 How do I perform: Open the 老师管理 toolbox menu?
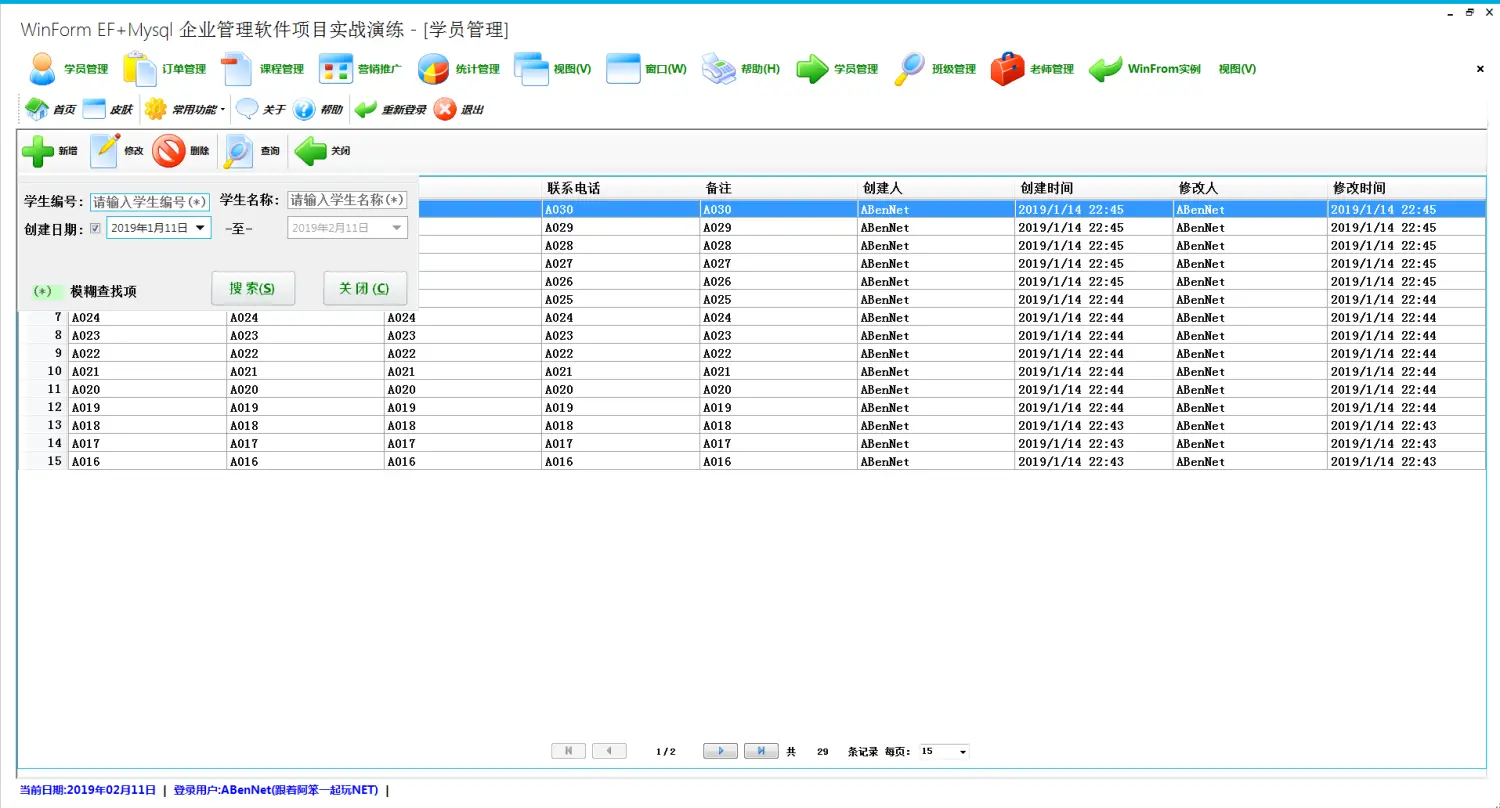point(1033,69)
